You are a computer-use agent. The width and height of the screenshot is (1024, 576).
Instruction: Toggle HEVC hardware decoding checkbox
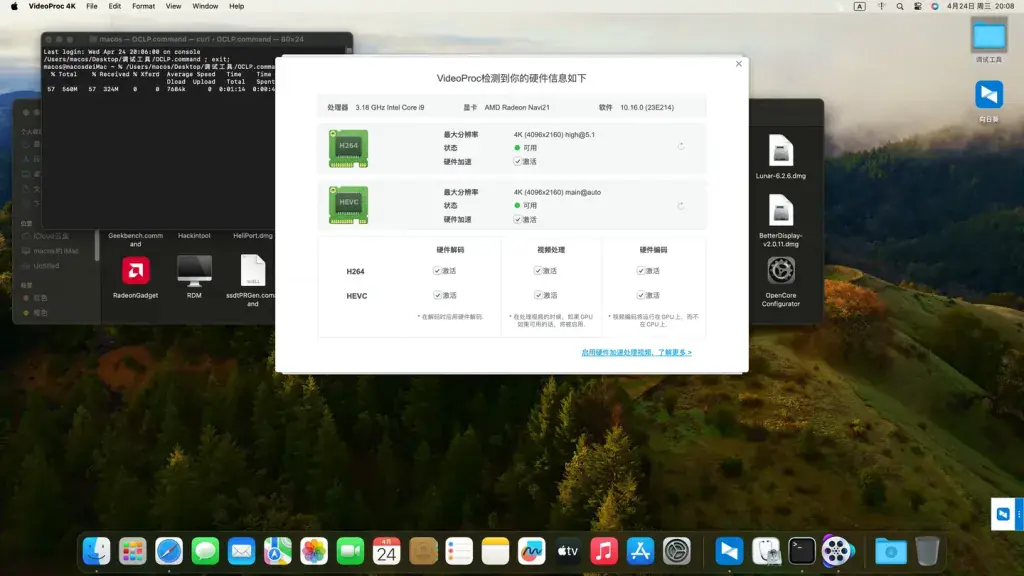[437, 295]
